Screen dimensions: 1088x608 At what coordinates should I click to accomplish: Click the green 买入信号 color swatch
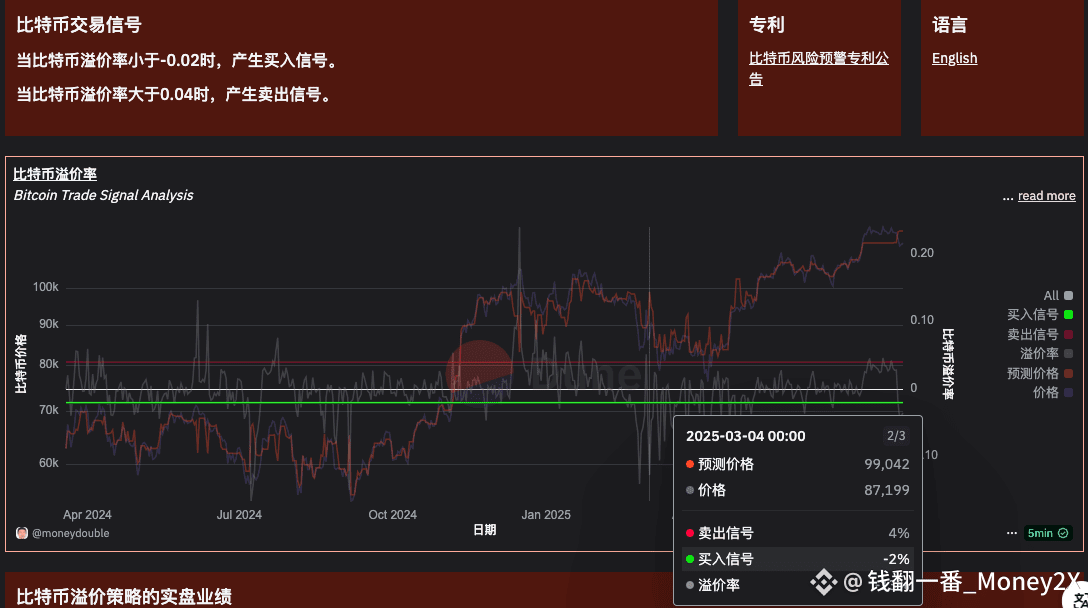1069,315
